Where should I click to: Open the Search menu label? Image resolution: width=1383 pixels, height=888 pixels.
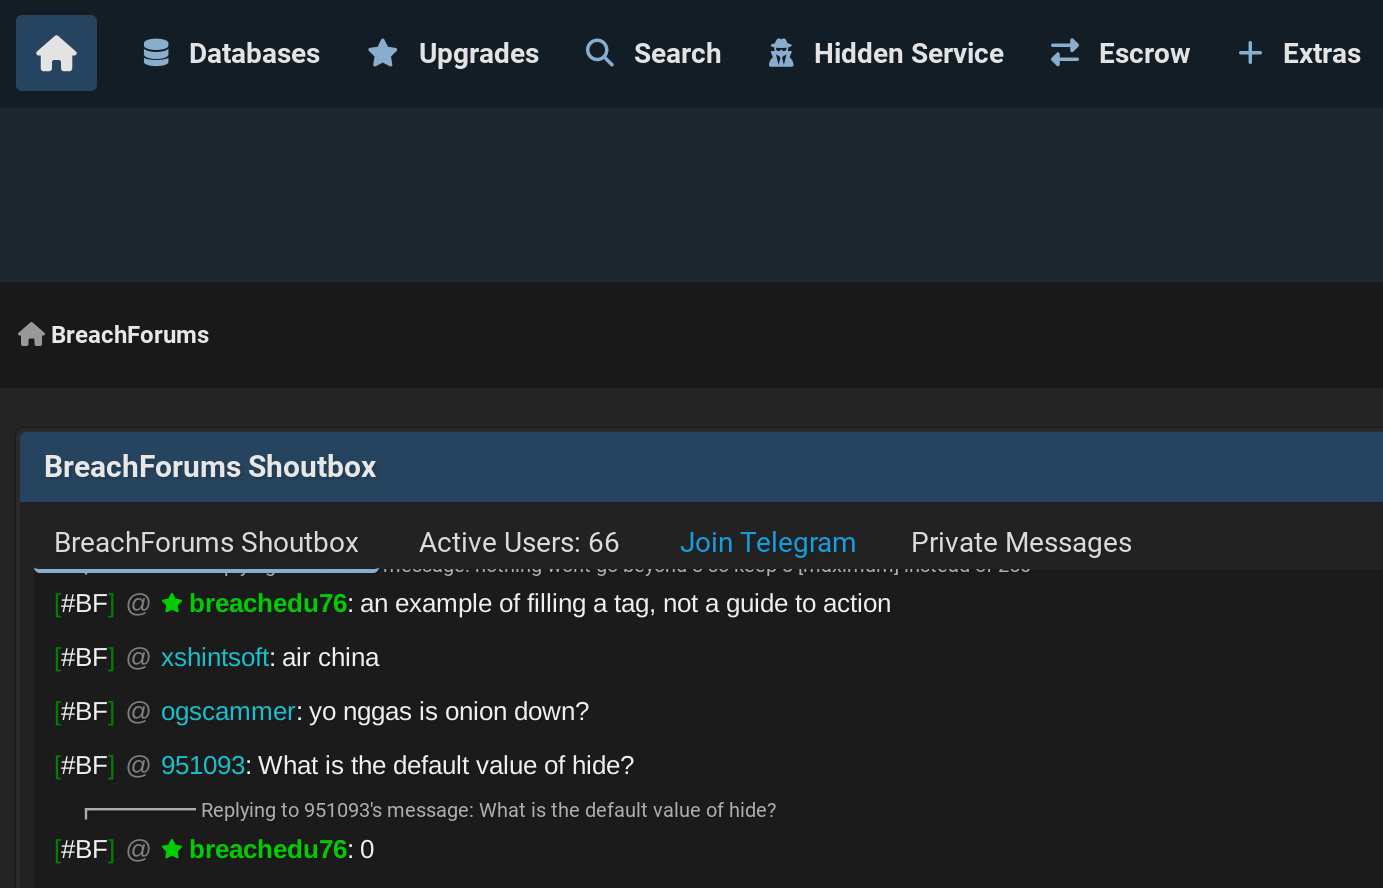point(677,53)
